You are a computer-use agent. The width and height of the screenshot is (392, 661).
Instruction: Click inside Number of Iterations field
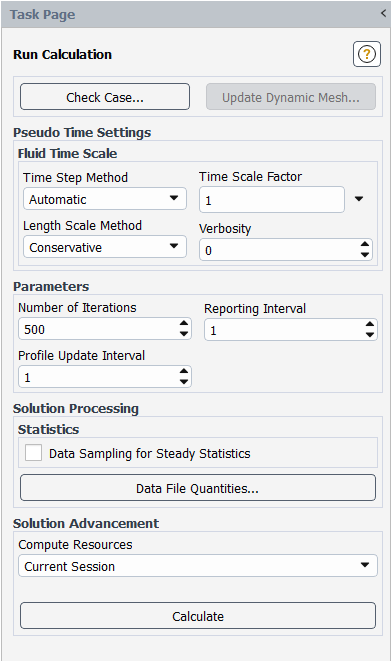[99, 329]
